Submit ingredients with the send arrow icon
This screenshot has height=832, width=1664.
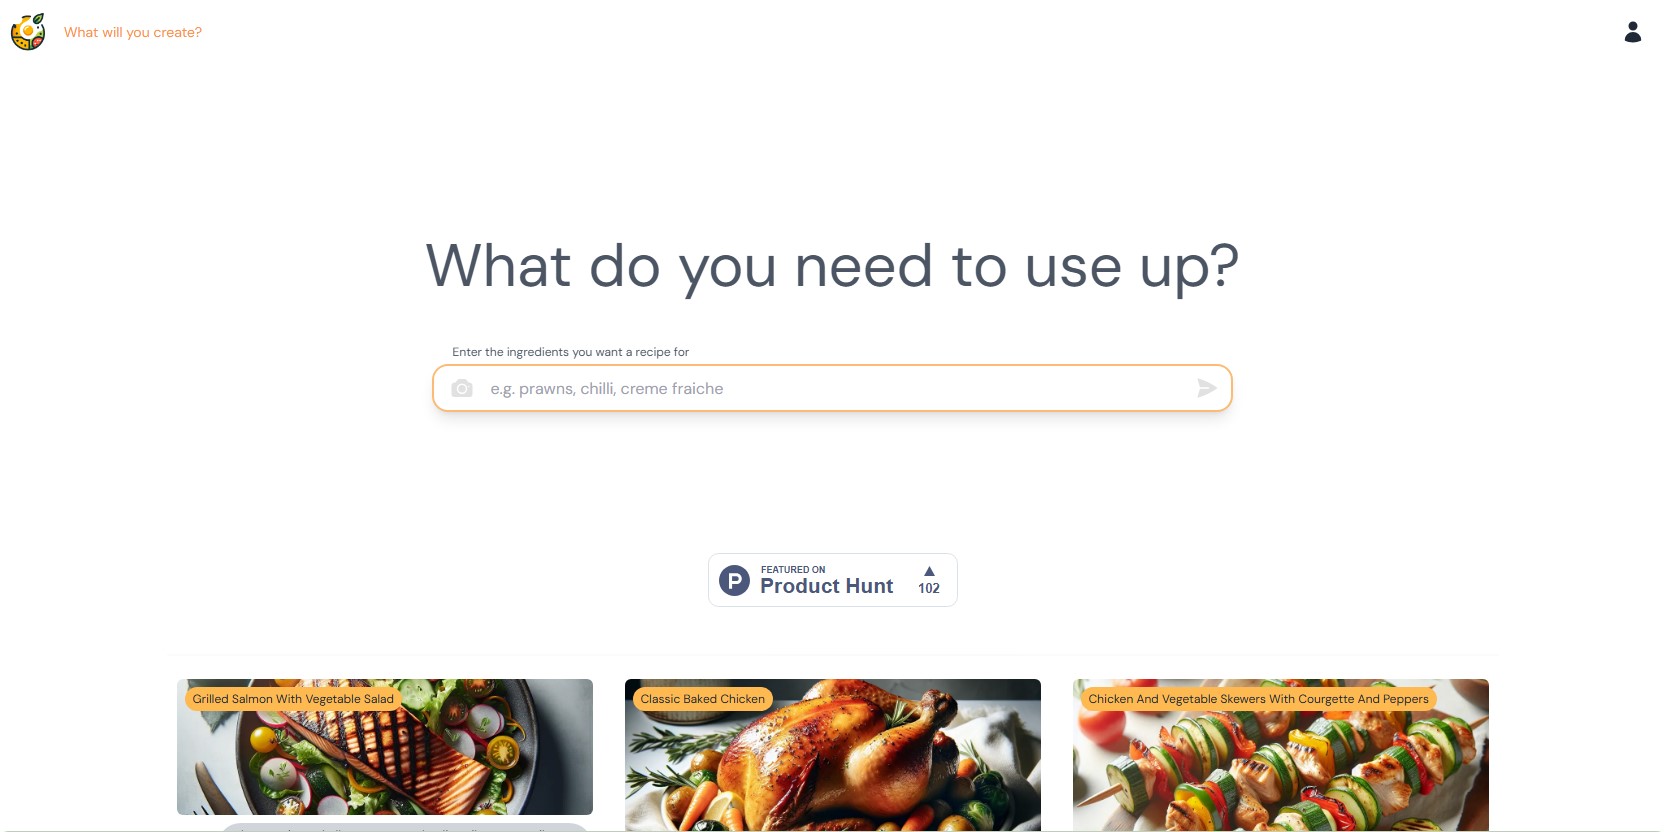pos(1206,388)
